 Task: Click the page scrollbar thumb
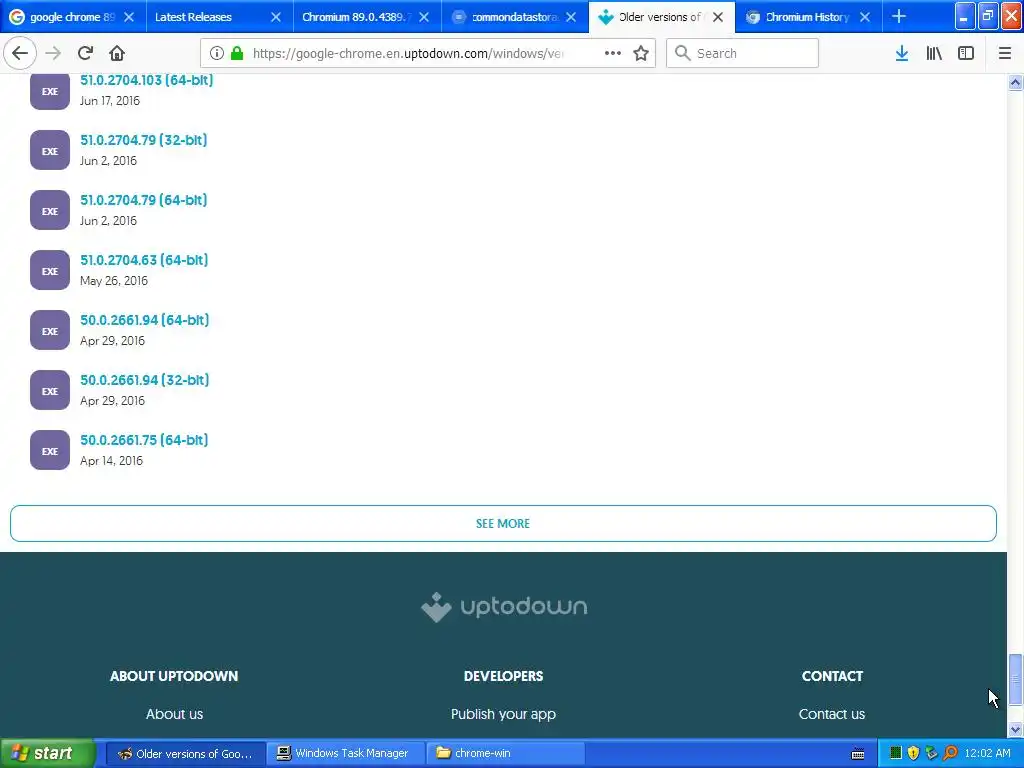(x=1015, y=680)
